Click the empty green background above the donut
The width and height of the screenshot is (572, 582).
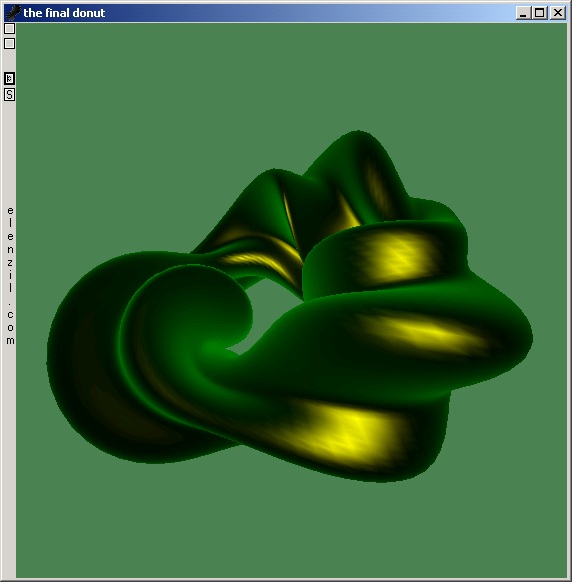(x=291, y=74)
